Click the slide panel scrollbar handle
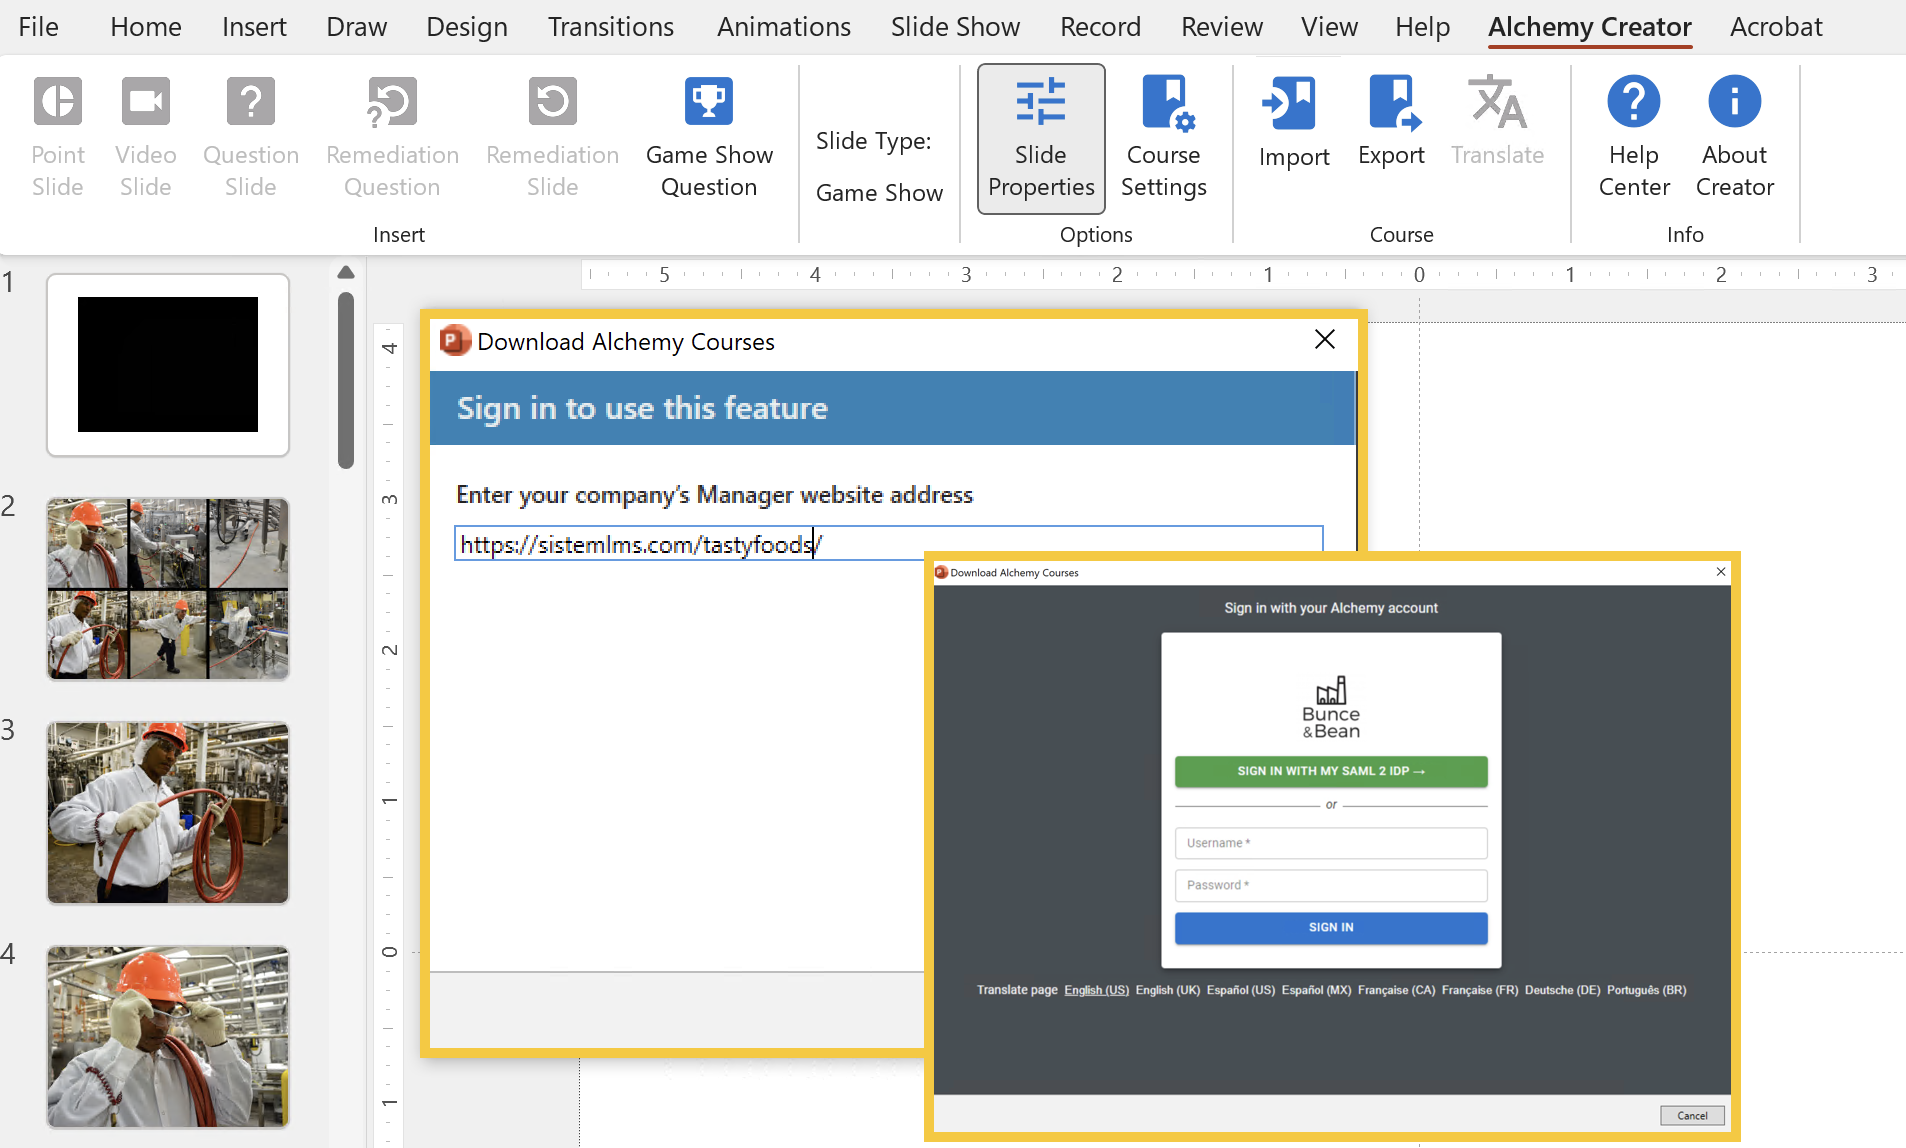 (x=346, y=380)
